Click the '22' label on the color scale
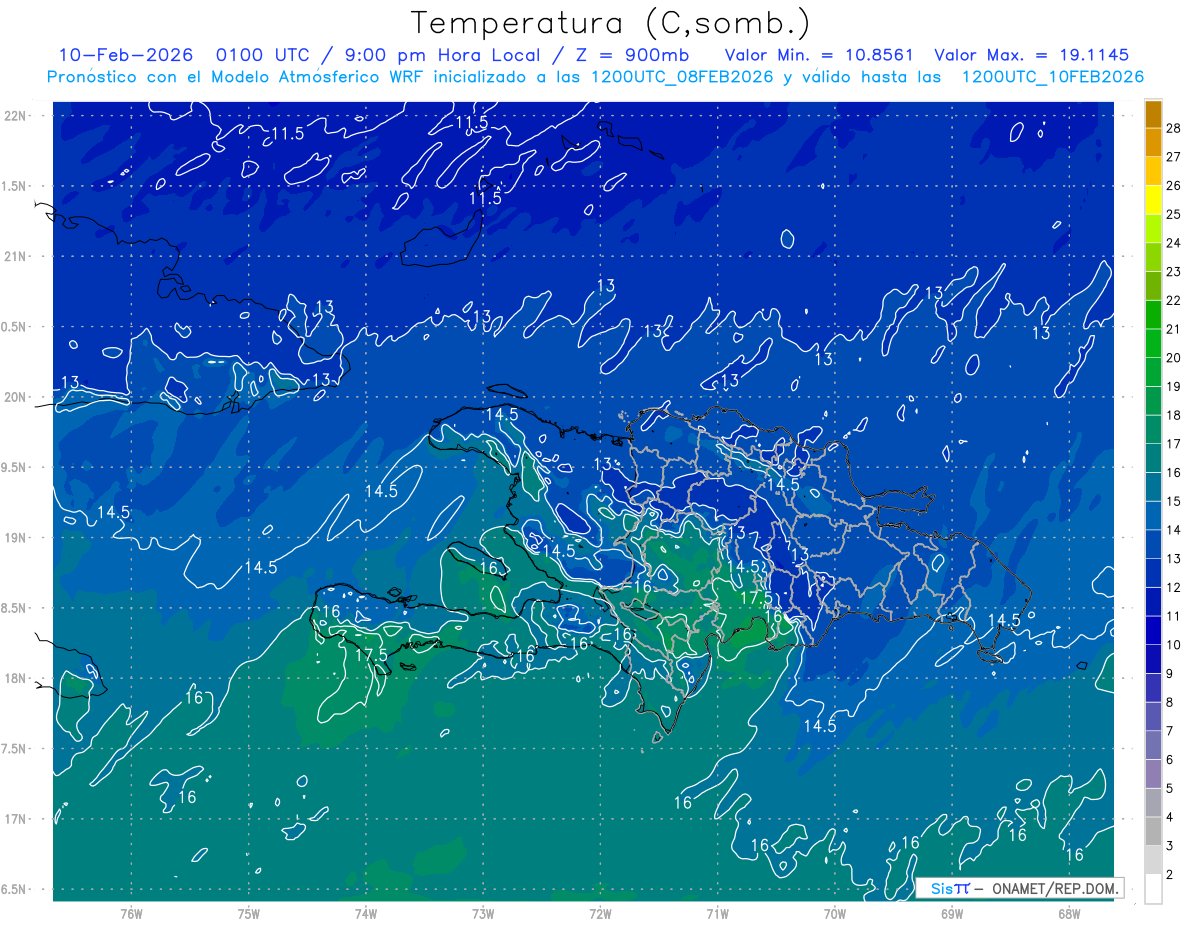 tap(1173, 301)
